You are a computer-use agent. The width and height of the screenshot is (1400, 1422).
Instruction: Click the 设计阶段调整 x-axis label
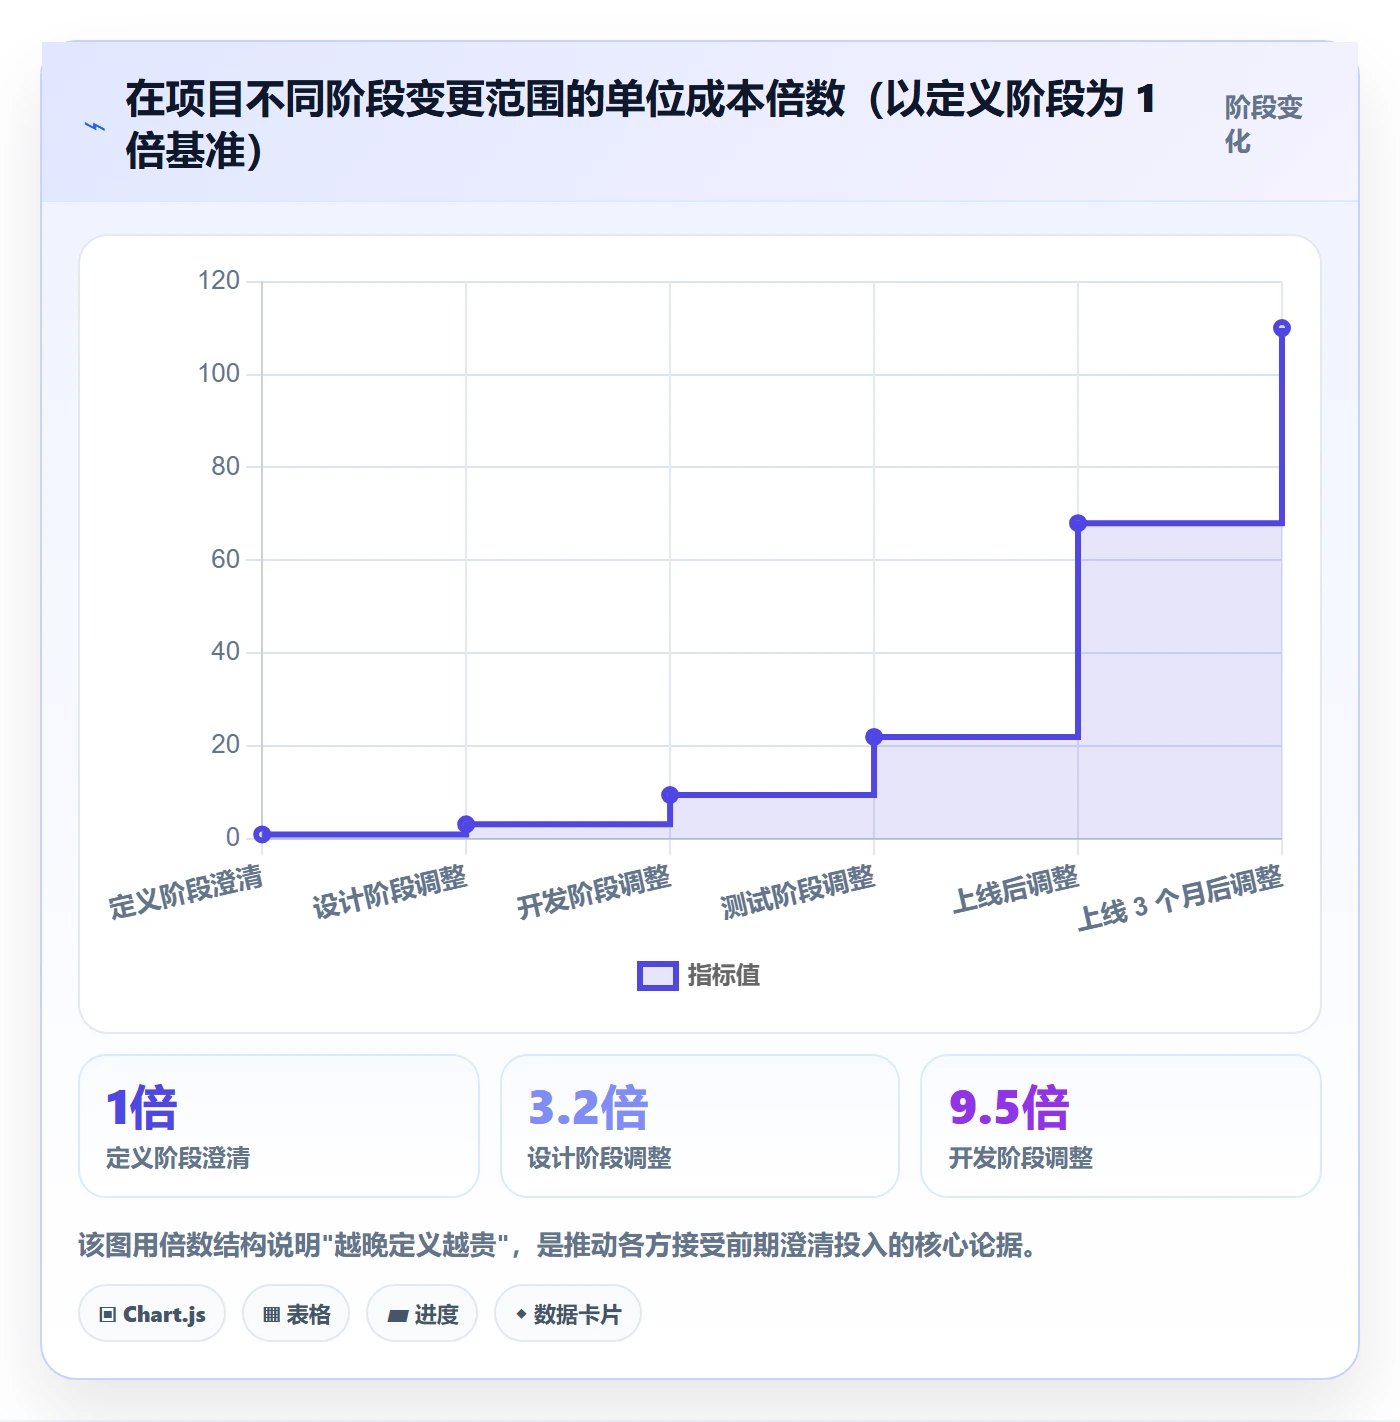390,892
